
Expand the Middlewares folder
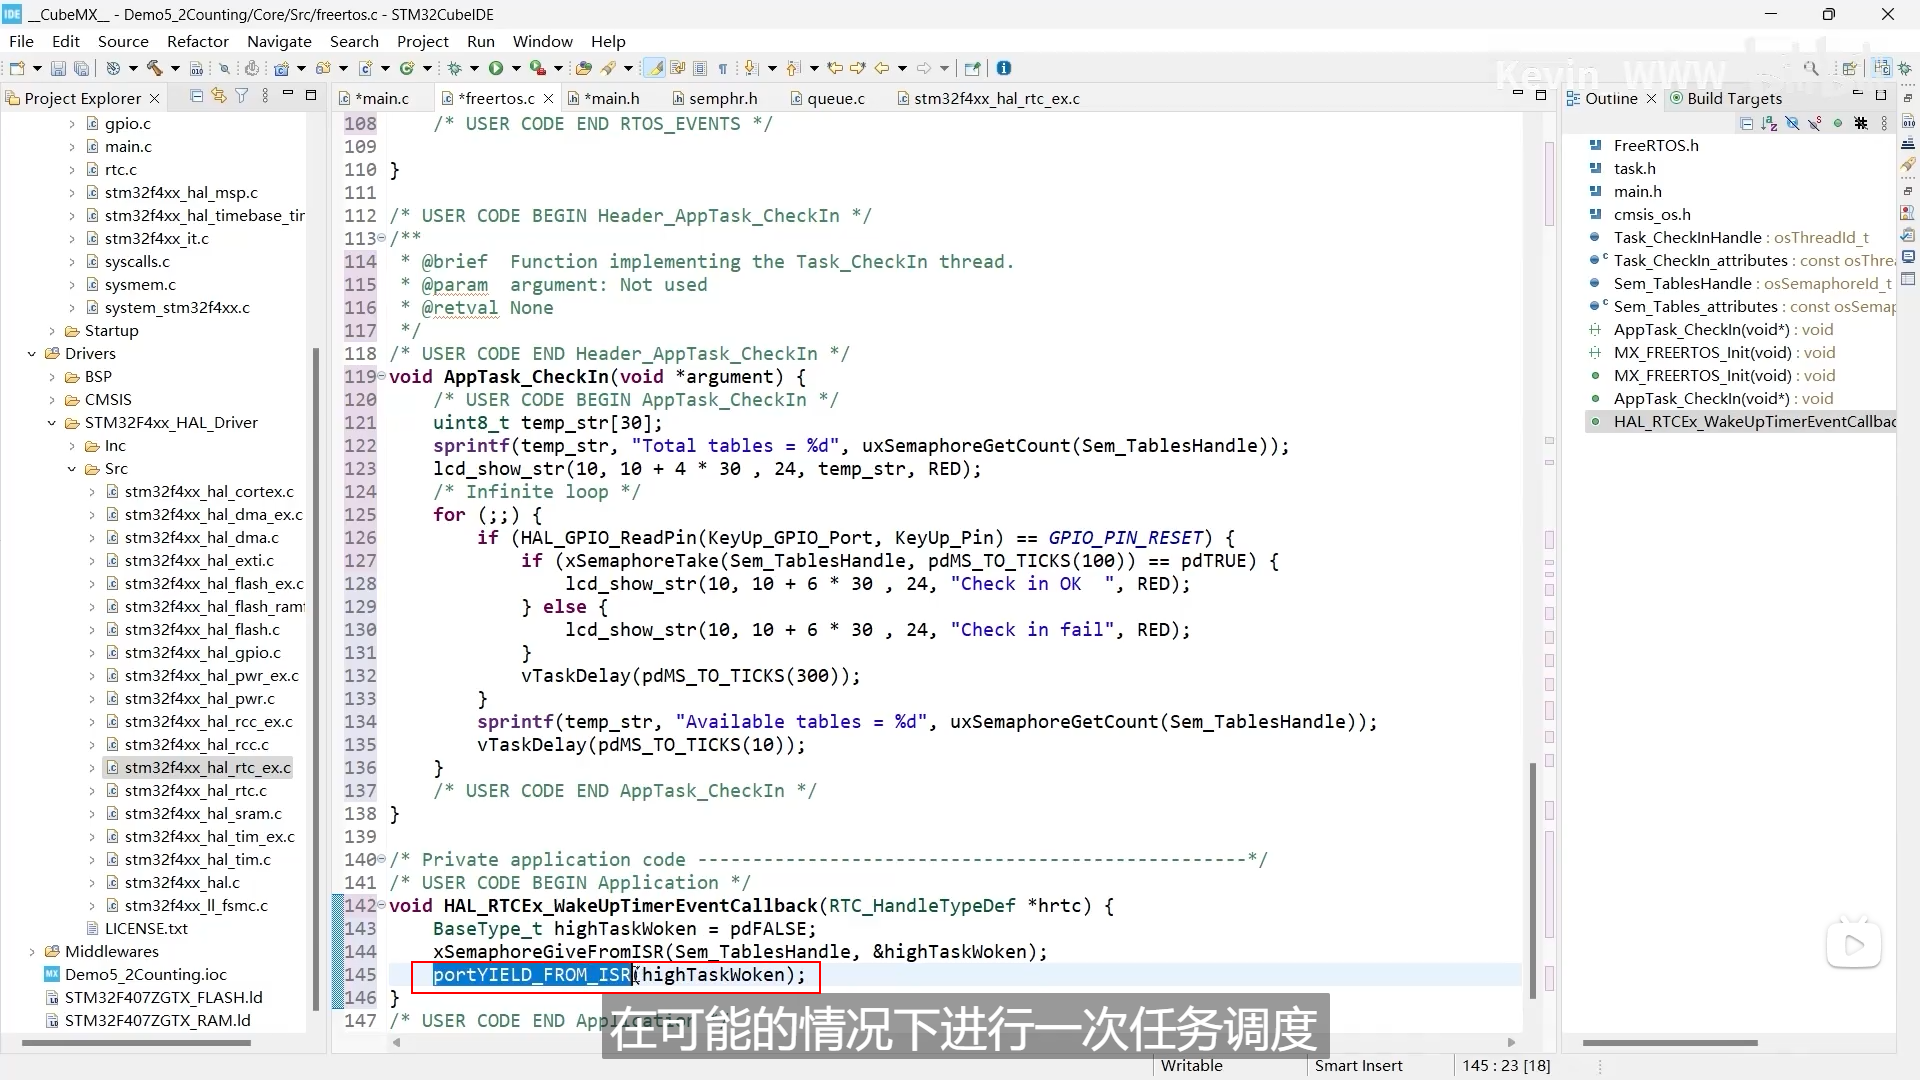tap(32, 952)
